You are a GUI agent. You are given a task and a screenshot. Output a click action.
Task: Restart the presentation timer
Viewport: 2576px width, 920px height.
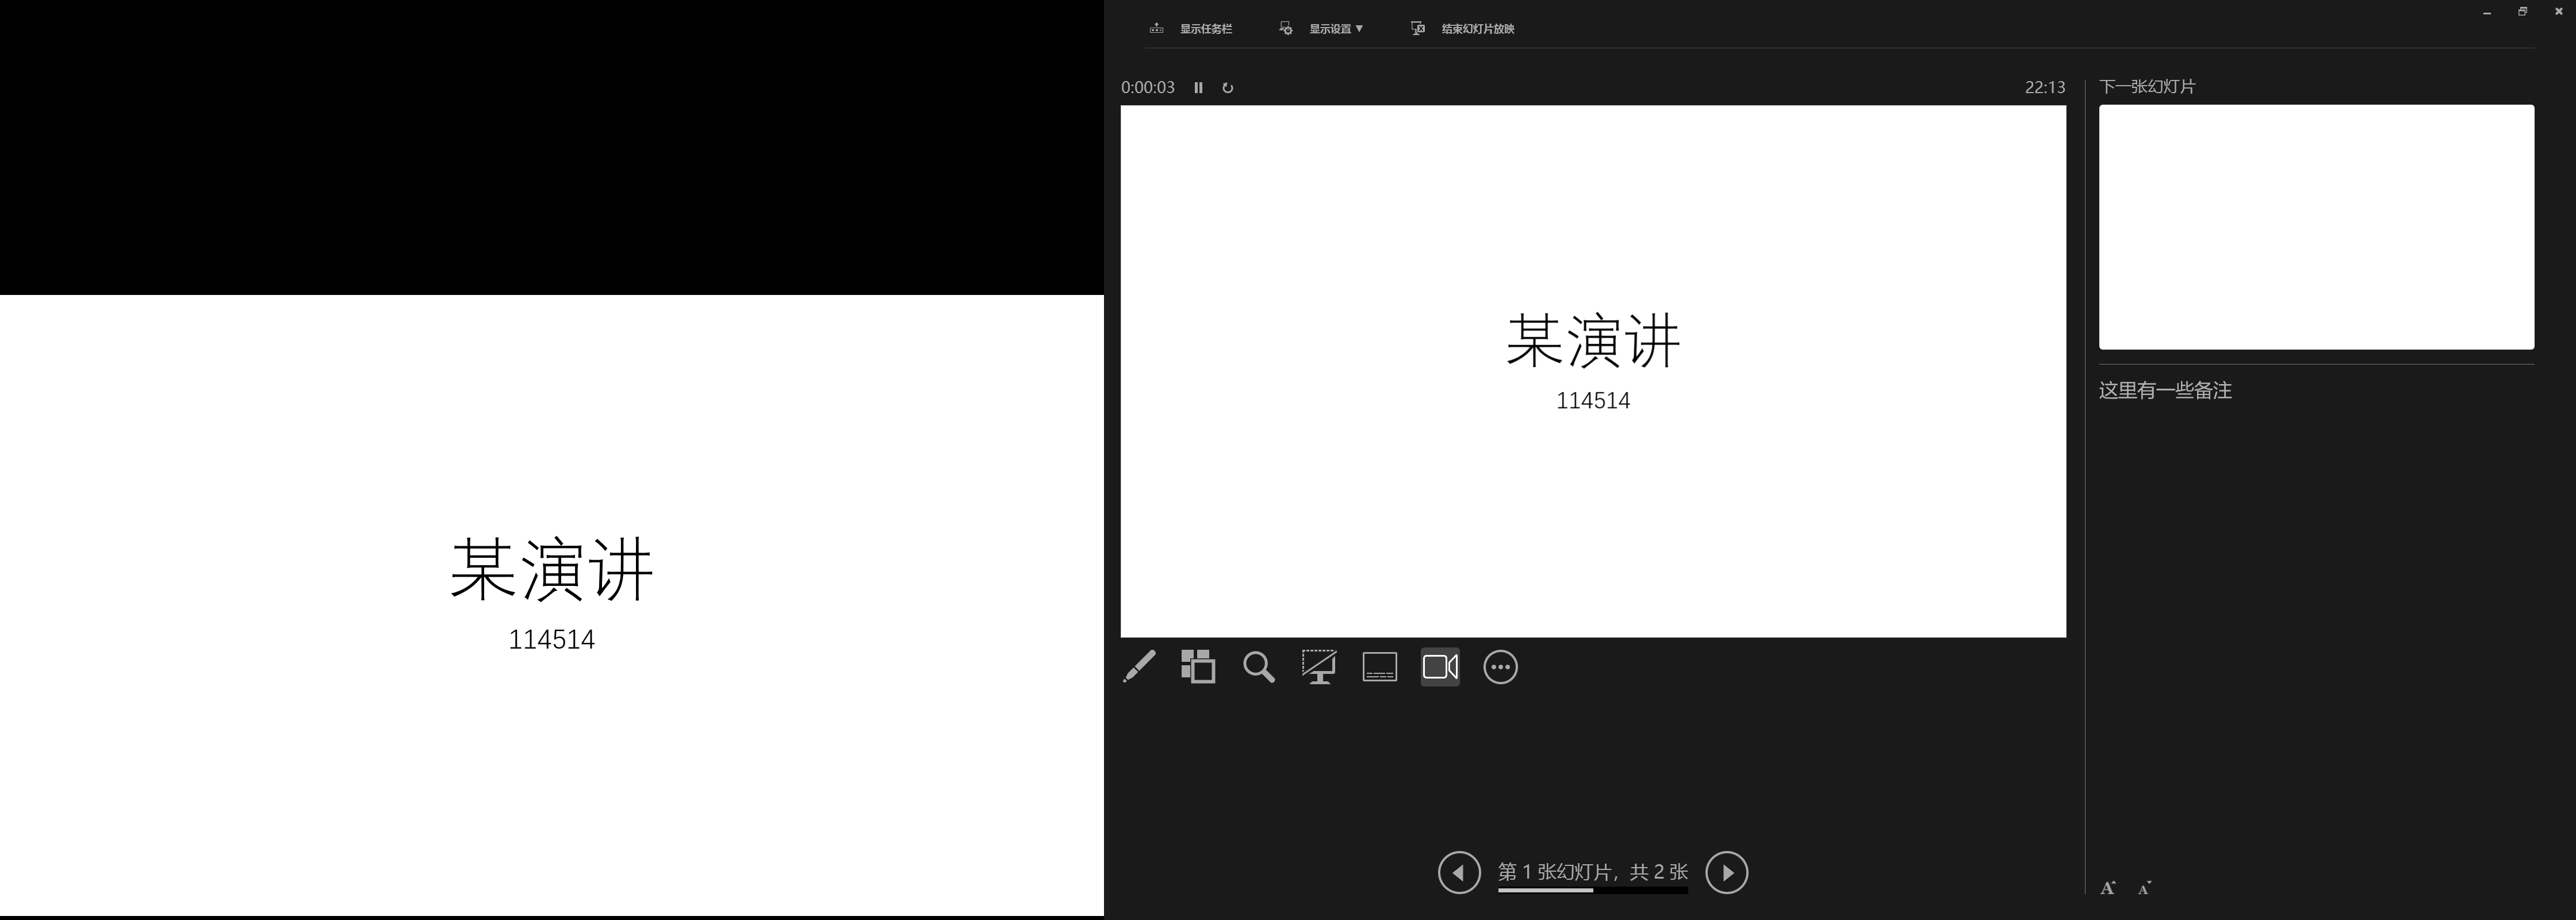pyautogui.click(x=1227, y=87)
